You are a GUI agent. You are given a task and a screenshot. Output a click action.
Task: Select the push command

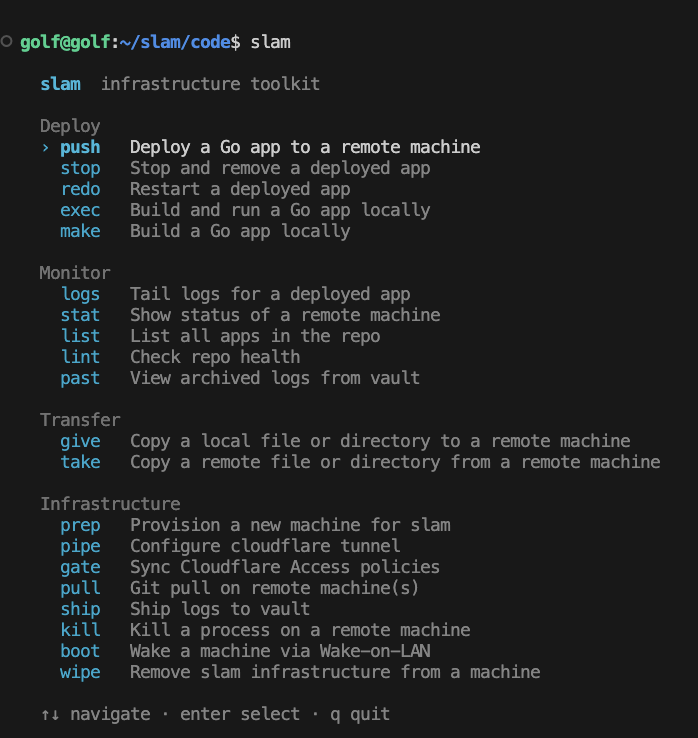80,147
